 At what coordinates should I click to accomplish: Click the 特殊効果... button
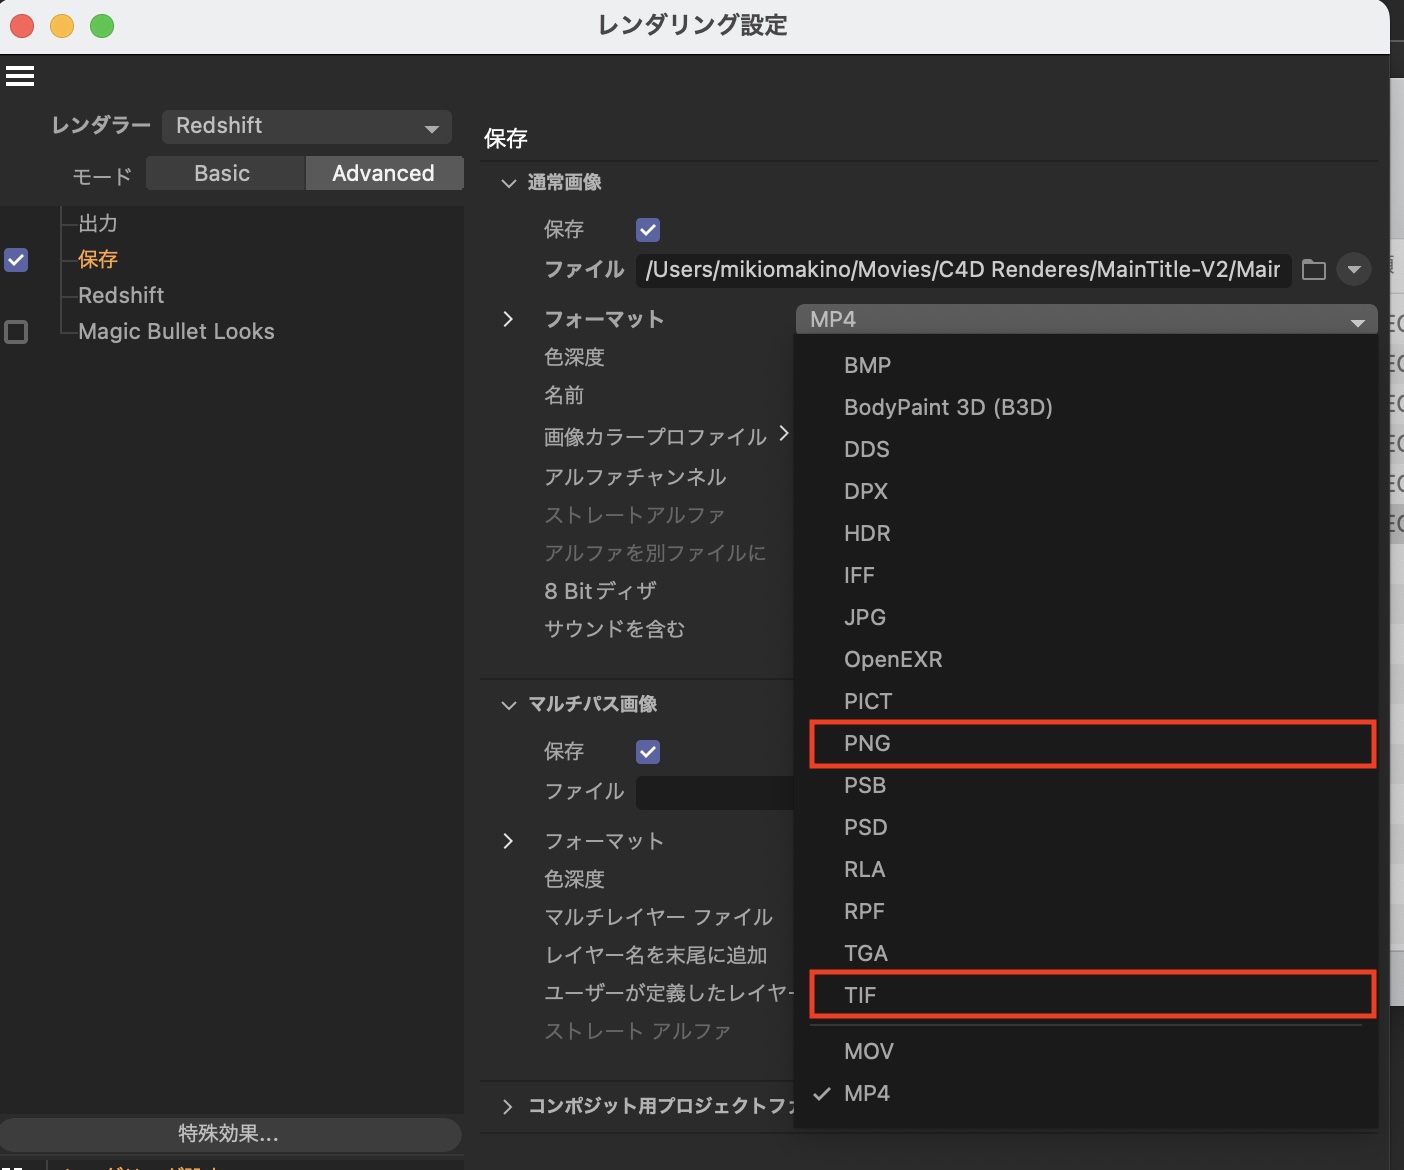point(229,1134)
